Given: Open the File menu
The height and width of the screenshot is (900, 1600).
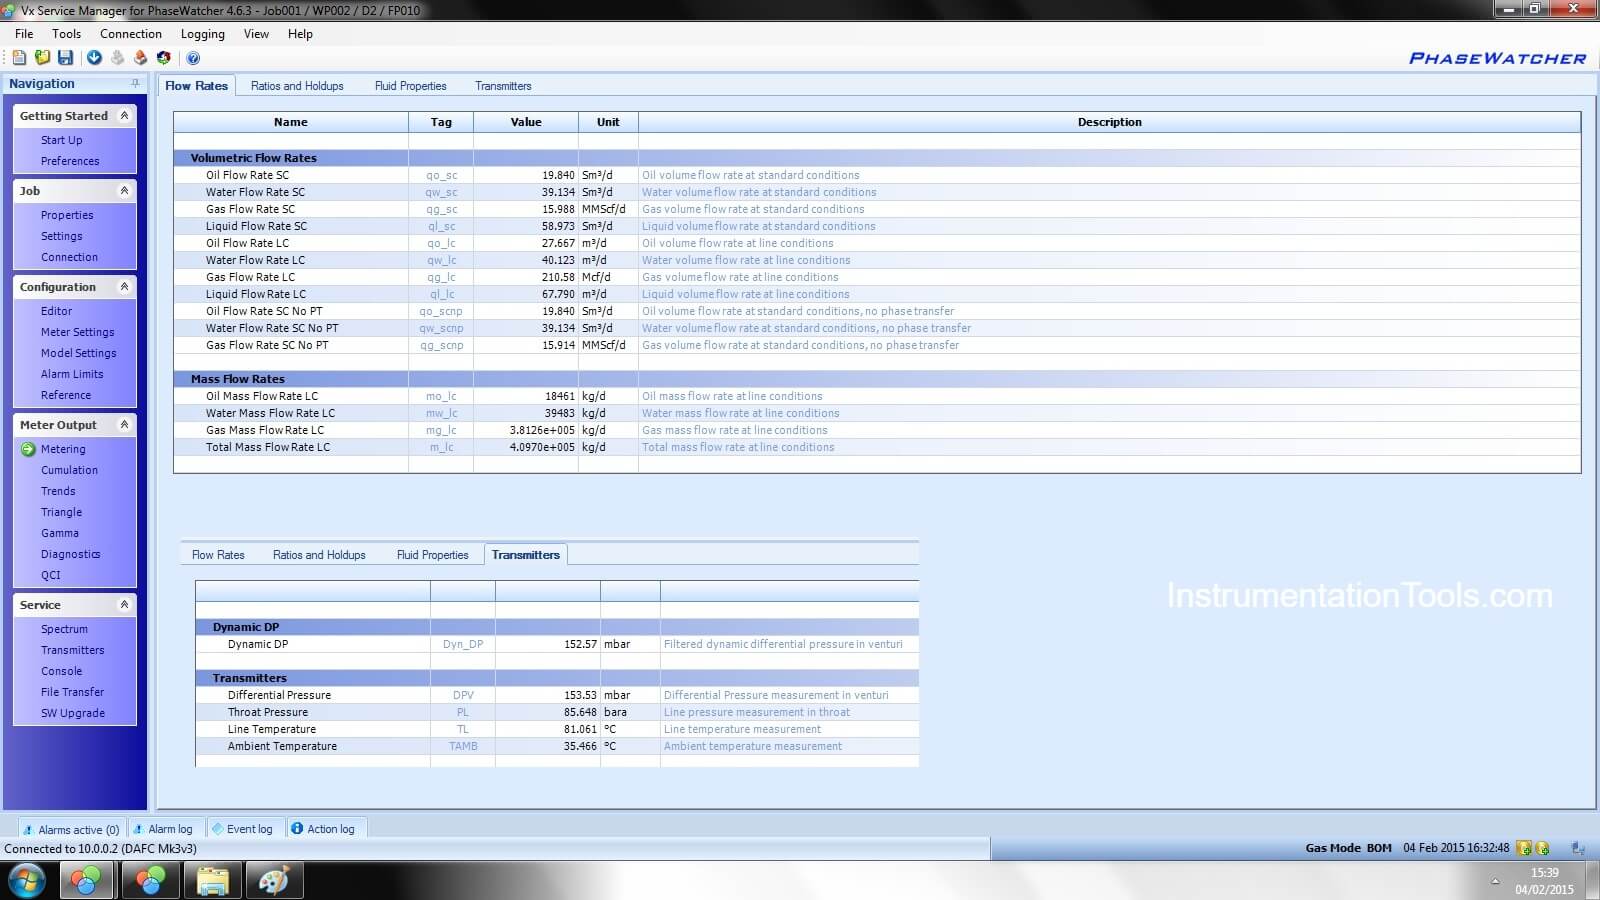Looking at the screenshot, I should coord(24,34).
